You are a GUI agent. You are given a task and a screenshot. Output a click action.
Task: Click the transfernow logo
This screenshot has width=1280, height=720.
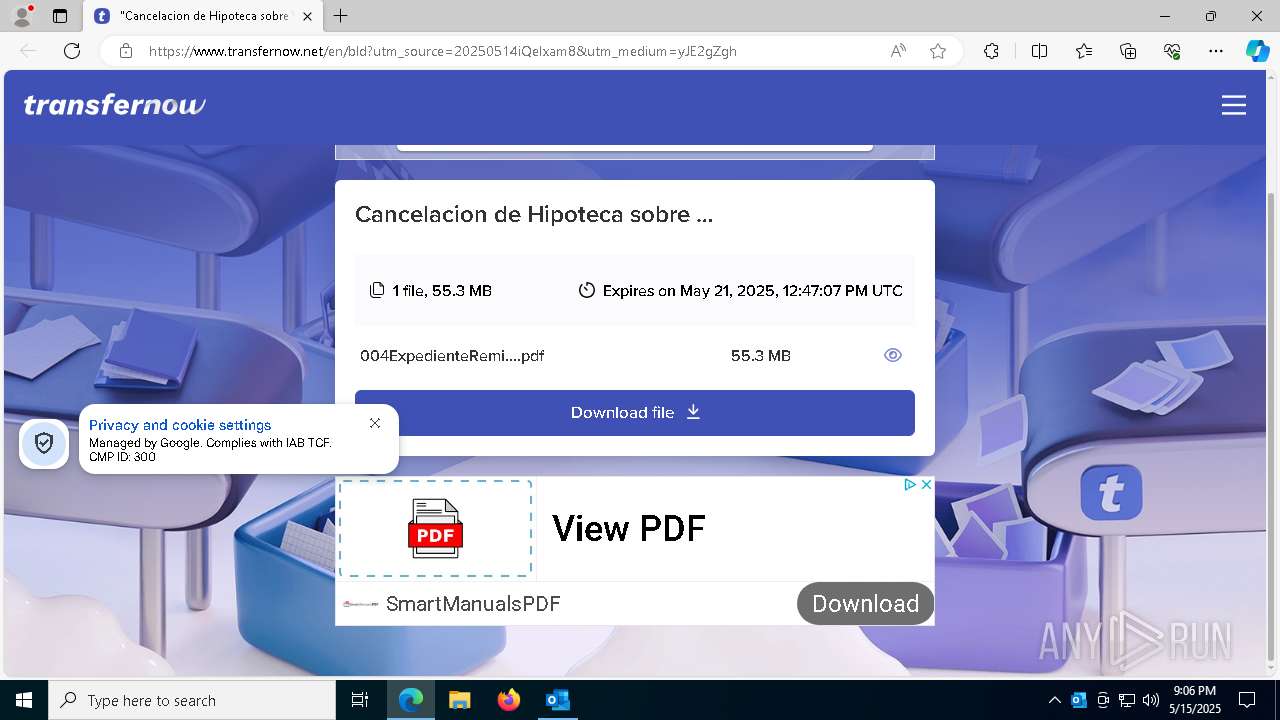pyautogui.click(x=114, y=105)
